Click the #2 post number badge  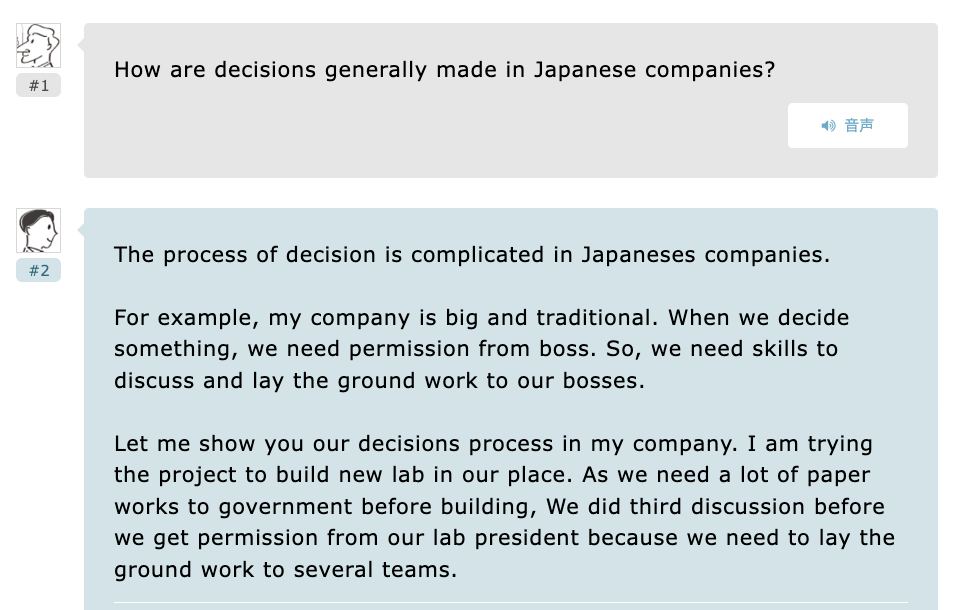point(39,270)
